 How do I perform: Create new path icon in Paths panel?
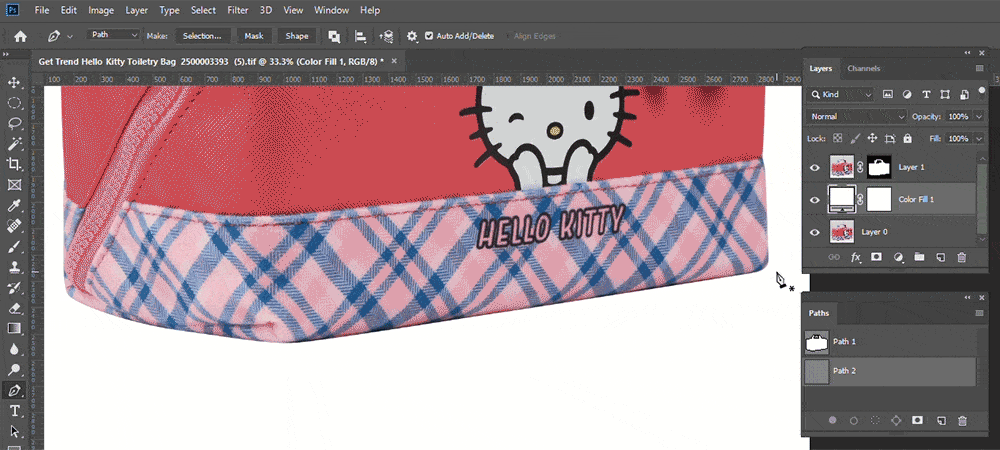941,421
